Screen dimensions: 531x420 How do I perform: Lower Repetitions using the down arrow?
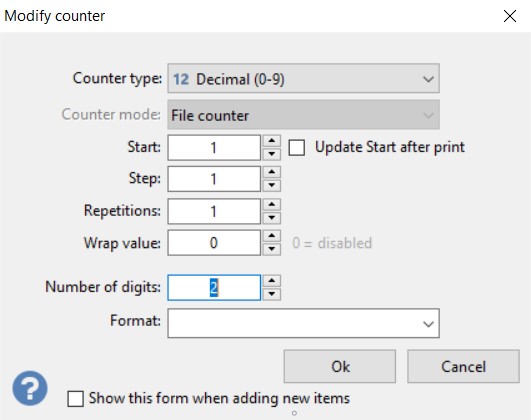272,218
